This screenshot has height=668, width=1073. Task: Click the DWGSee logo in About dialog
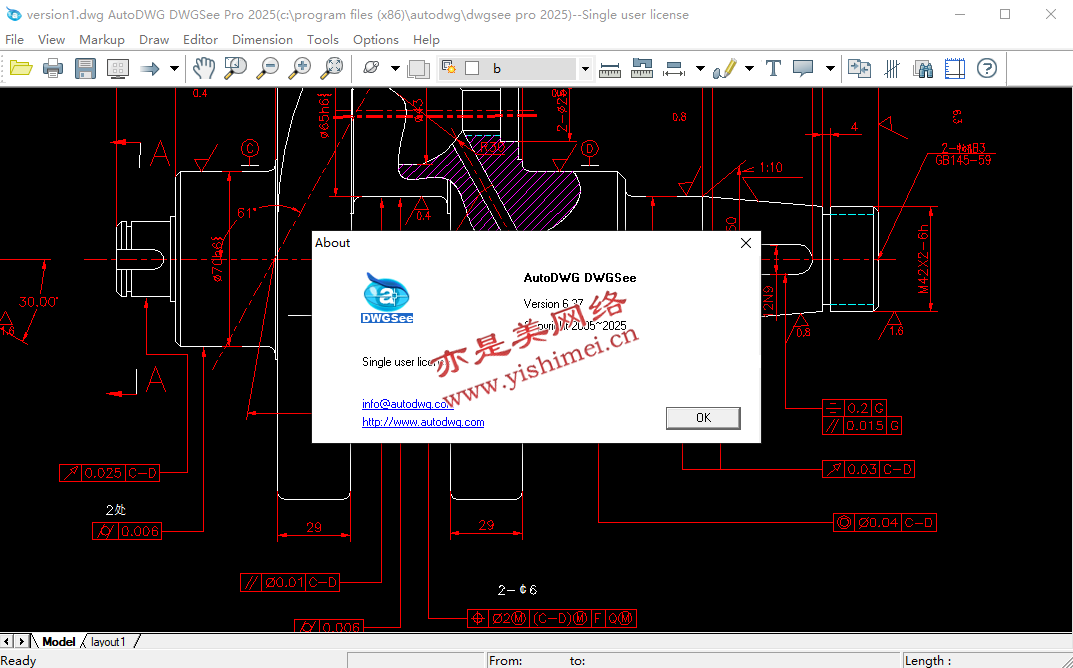click(x=387, y=298)
